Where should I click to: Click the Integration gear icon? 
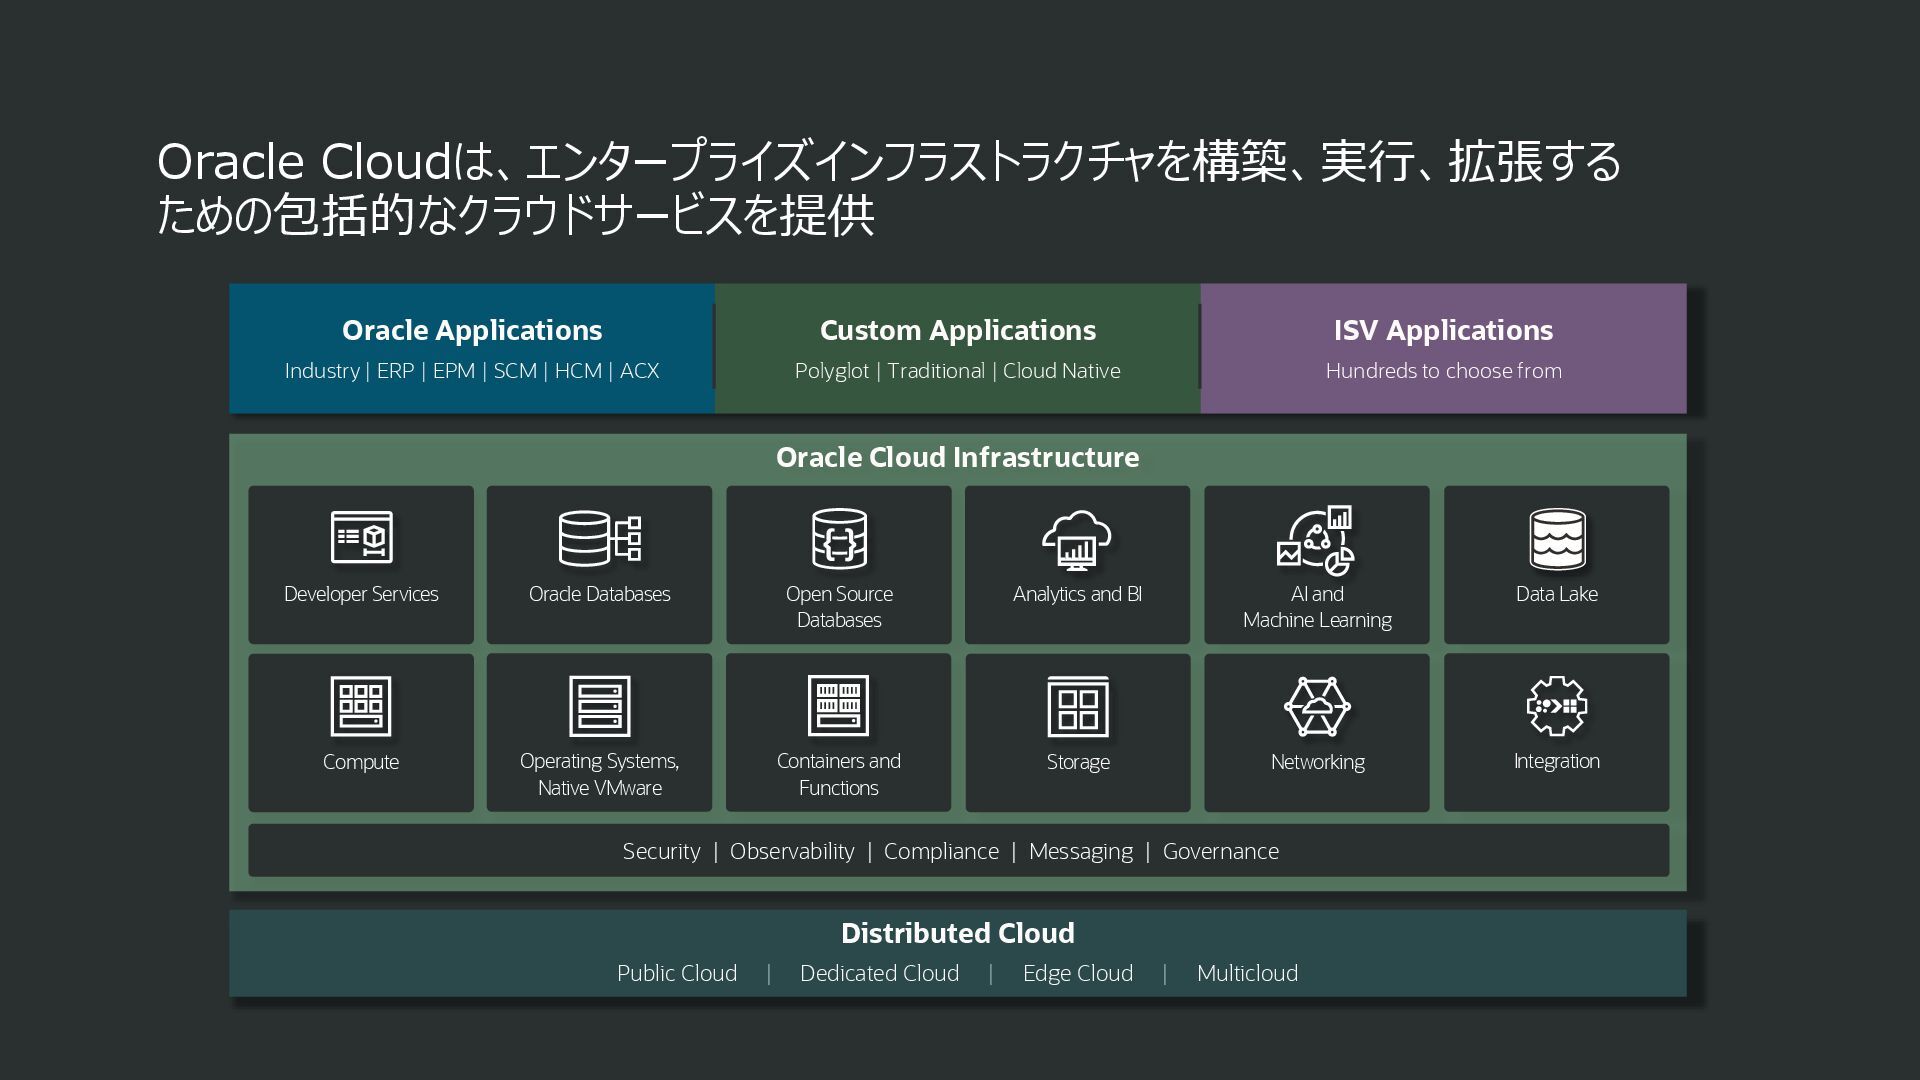[x=1556, y=706]
